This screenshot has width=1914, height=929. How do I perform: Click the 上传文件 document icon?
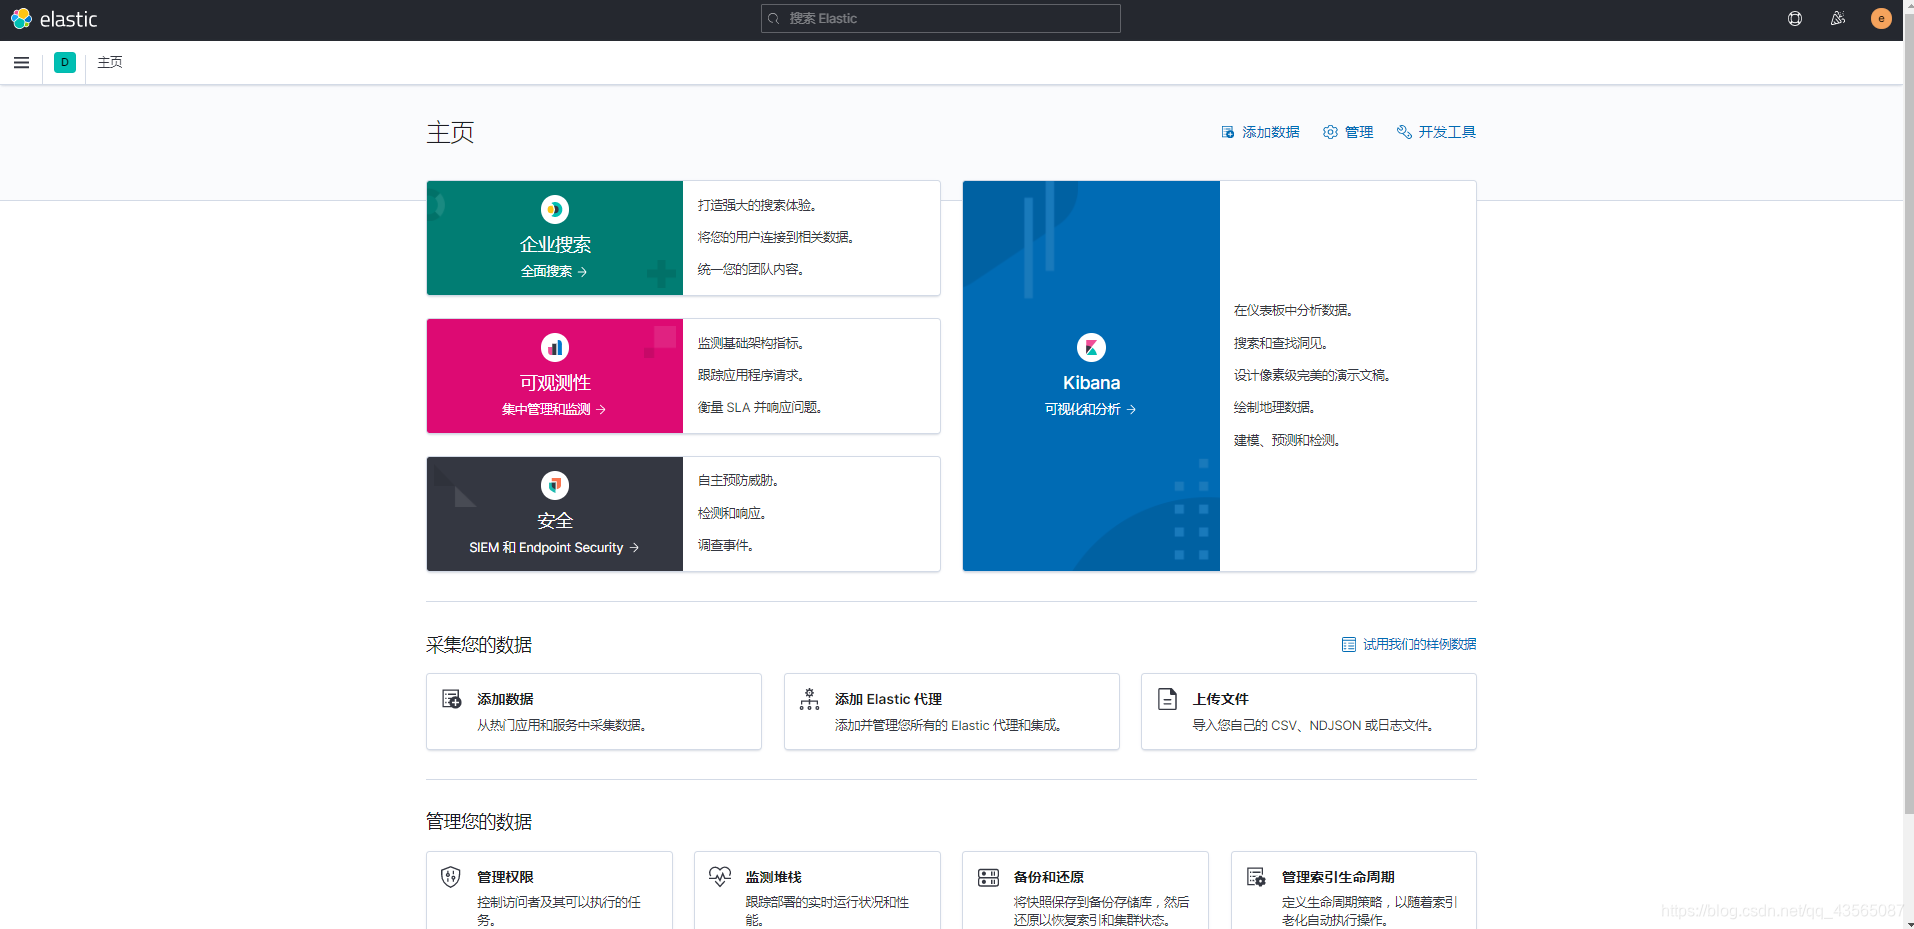pyautogui.click(x=1167, y=699)
